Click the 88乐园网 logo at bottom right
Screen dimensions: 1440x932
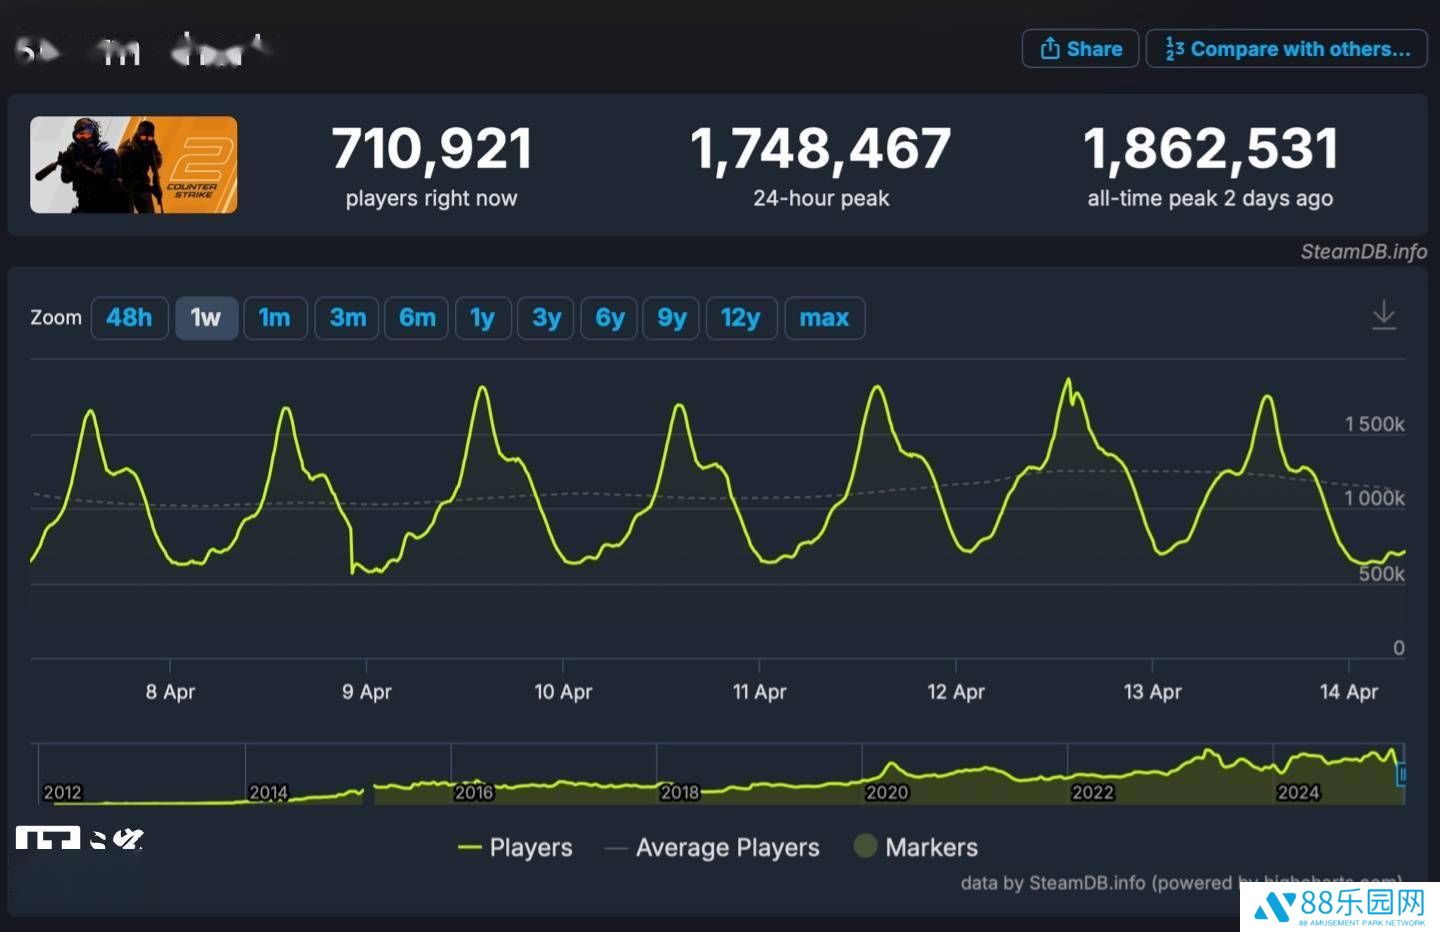point(1340,905)
